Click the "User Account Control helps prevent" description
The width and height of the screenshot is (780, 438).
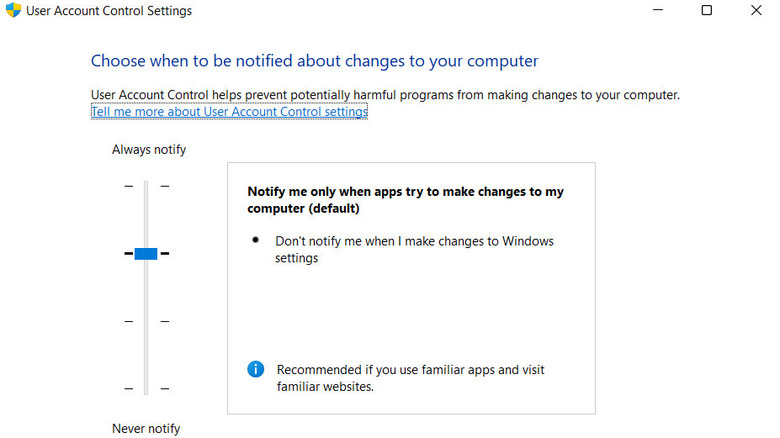pos(385,95)
